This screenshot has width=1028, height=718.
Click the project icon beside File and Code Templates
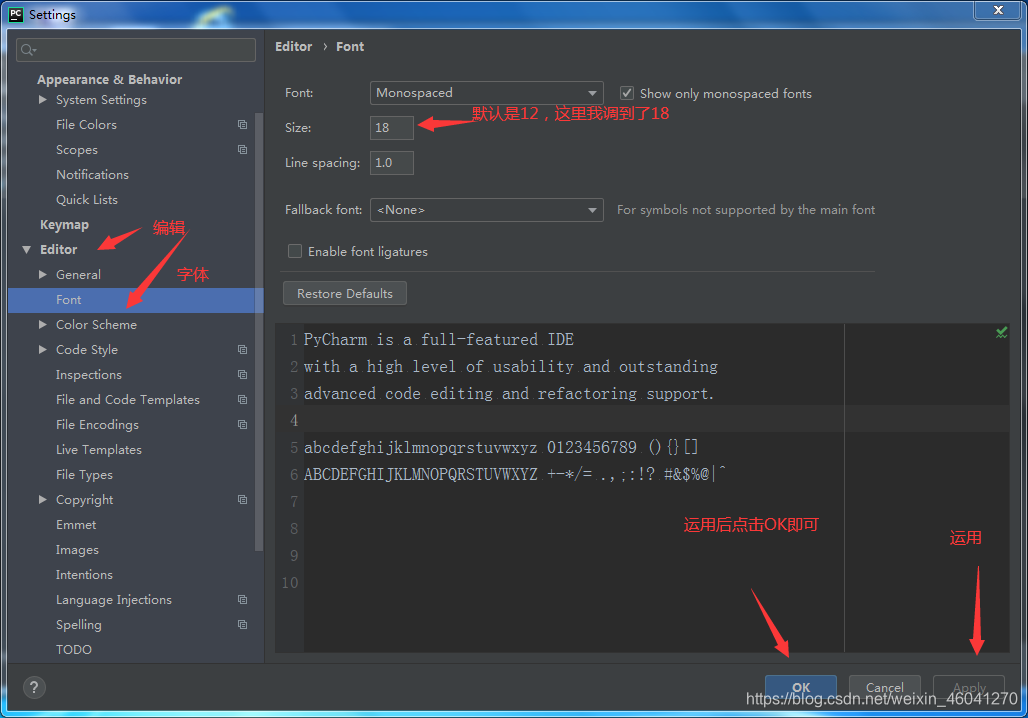[x=243, y=399]
